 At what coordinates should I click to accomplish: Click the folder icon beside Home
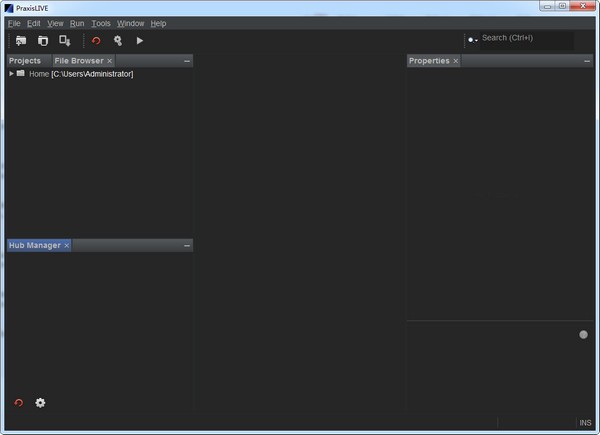[x=21, y=73]
